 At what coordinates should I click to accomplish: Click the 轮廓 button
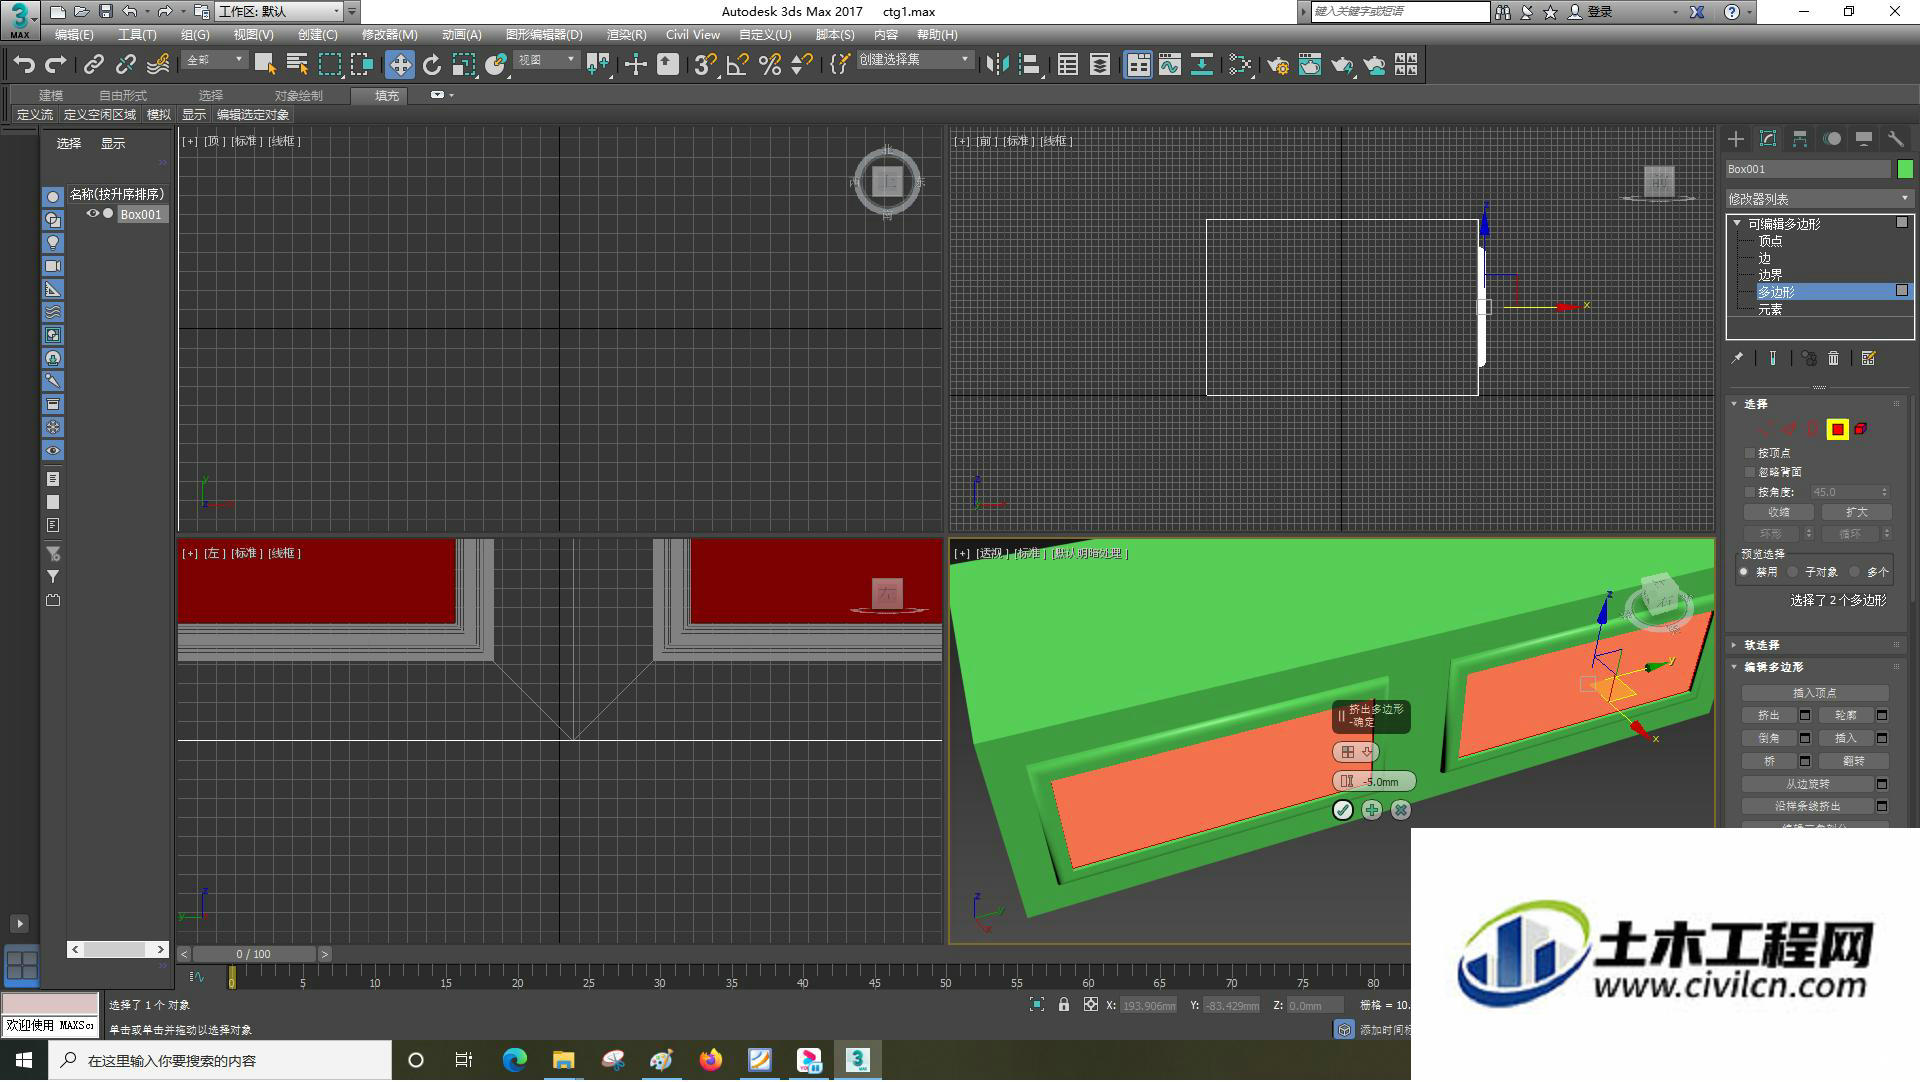pos(1846,715)
